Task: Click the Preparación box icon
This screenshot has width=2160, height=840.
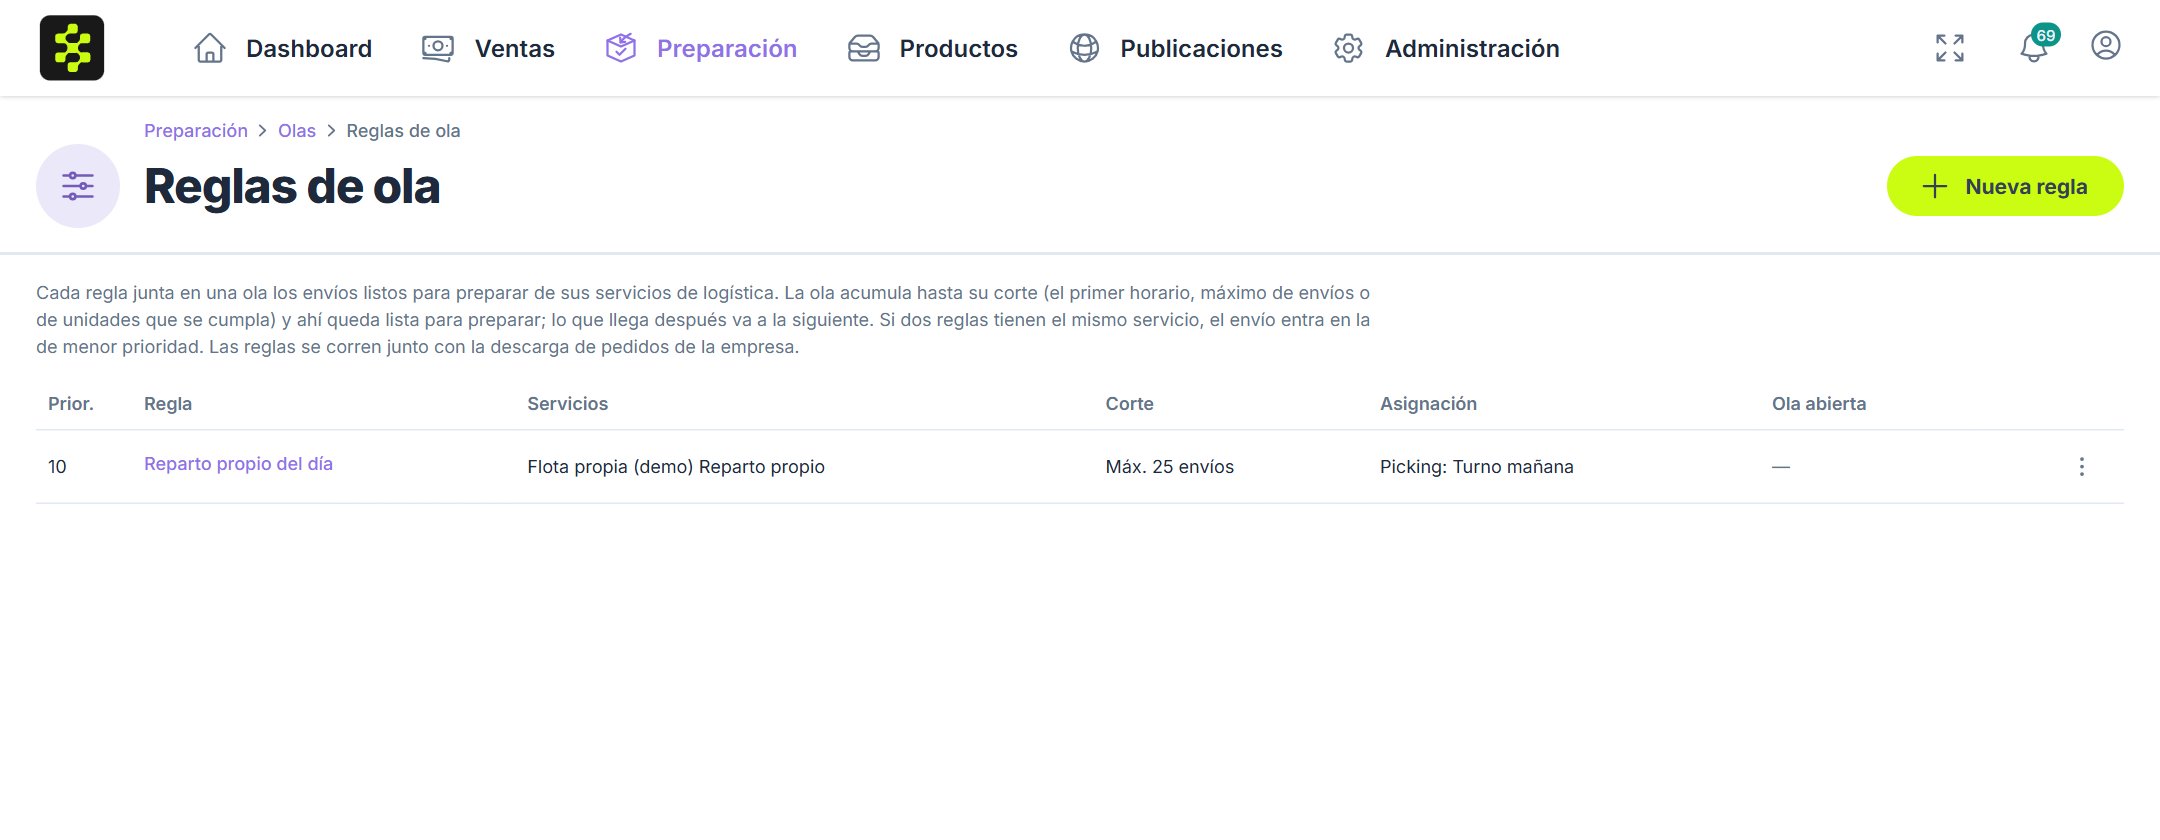Action: [x=621, y=48]
